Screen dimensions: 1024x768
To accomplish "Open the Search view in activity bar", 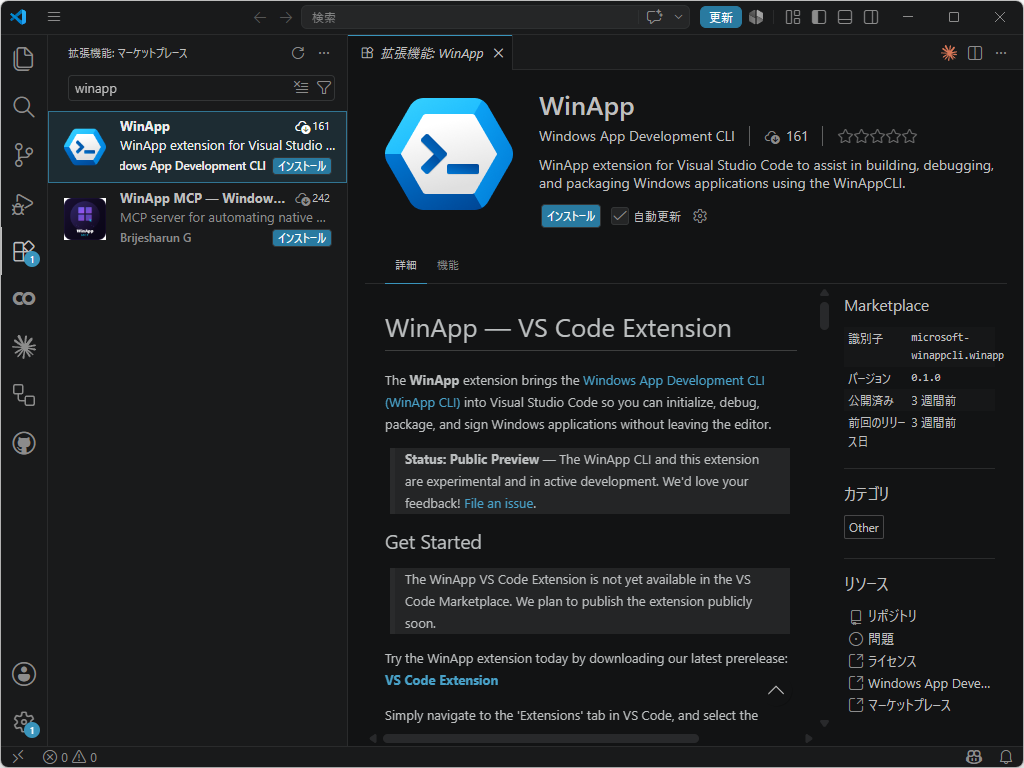I will point(24,106).
